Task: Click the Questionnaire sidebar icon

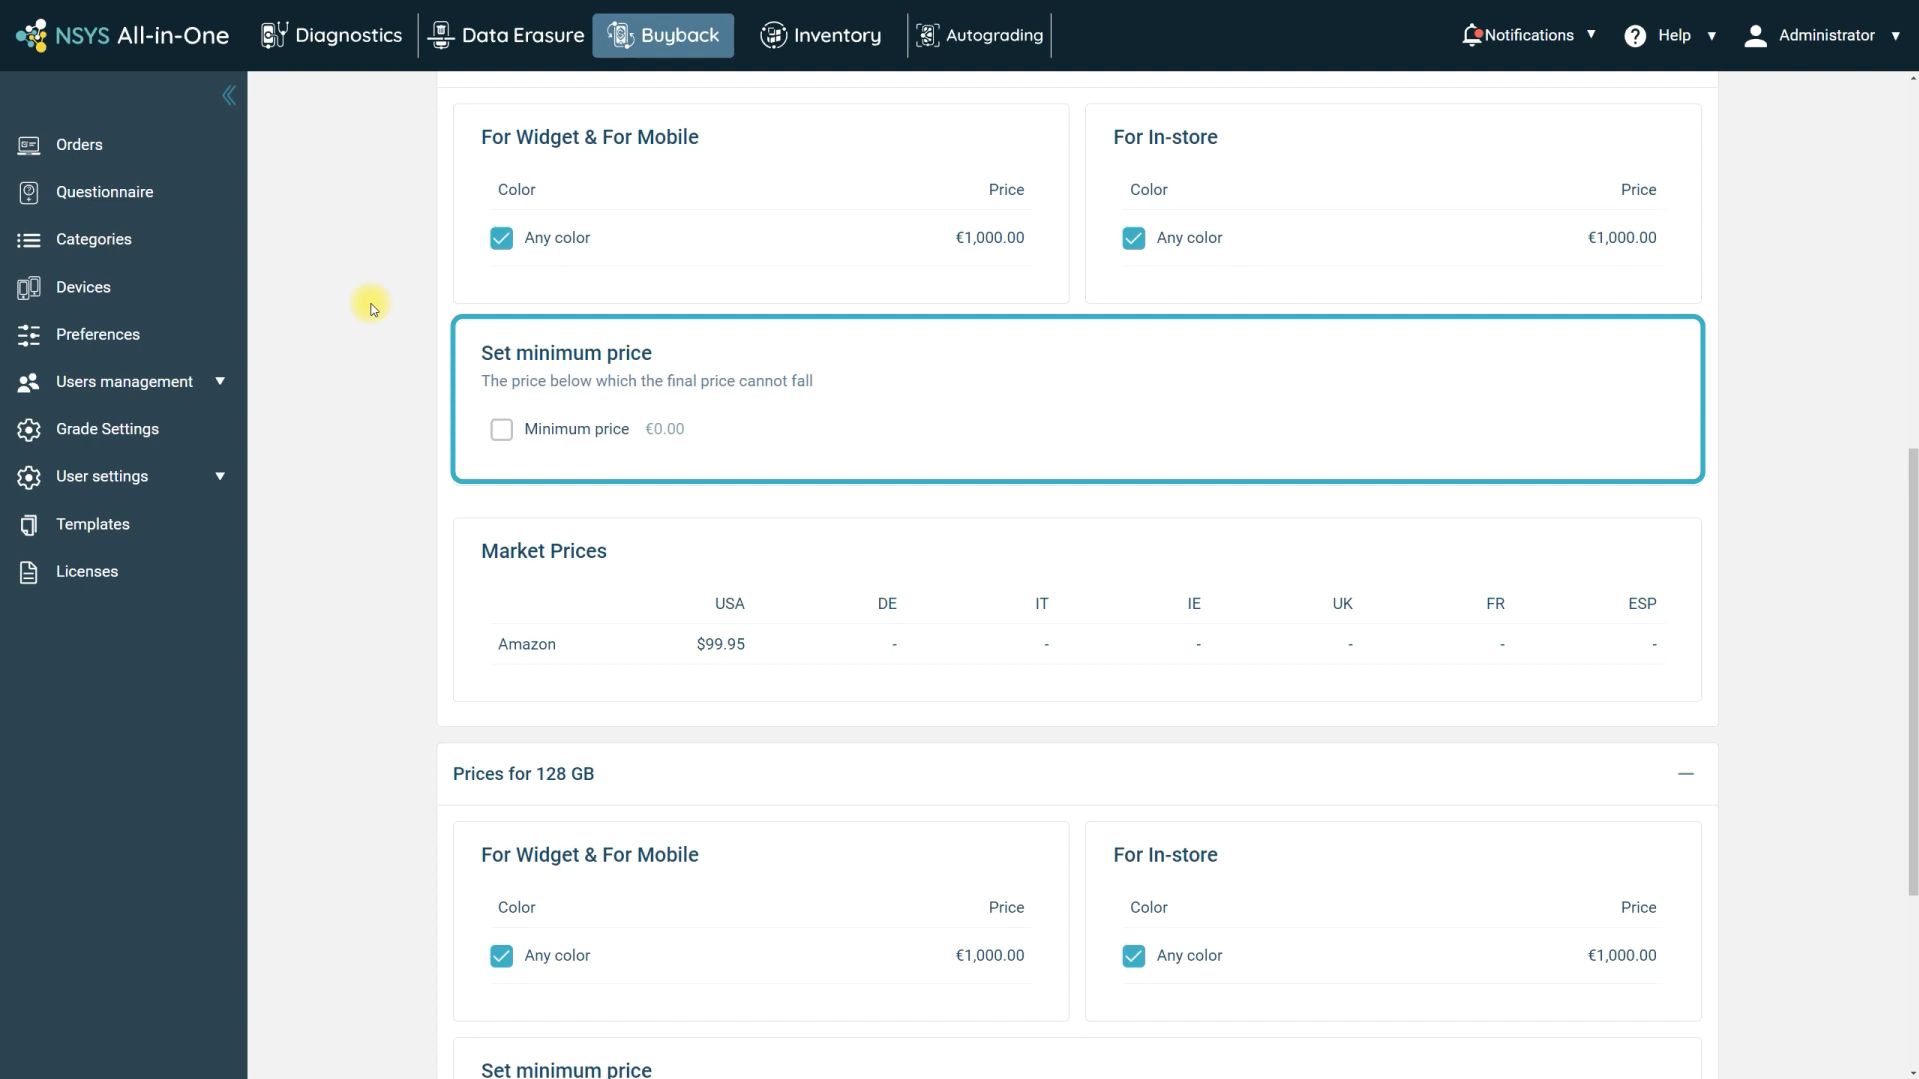Action: pos(29,192)
